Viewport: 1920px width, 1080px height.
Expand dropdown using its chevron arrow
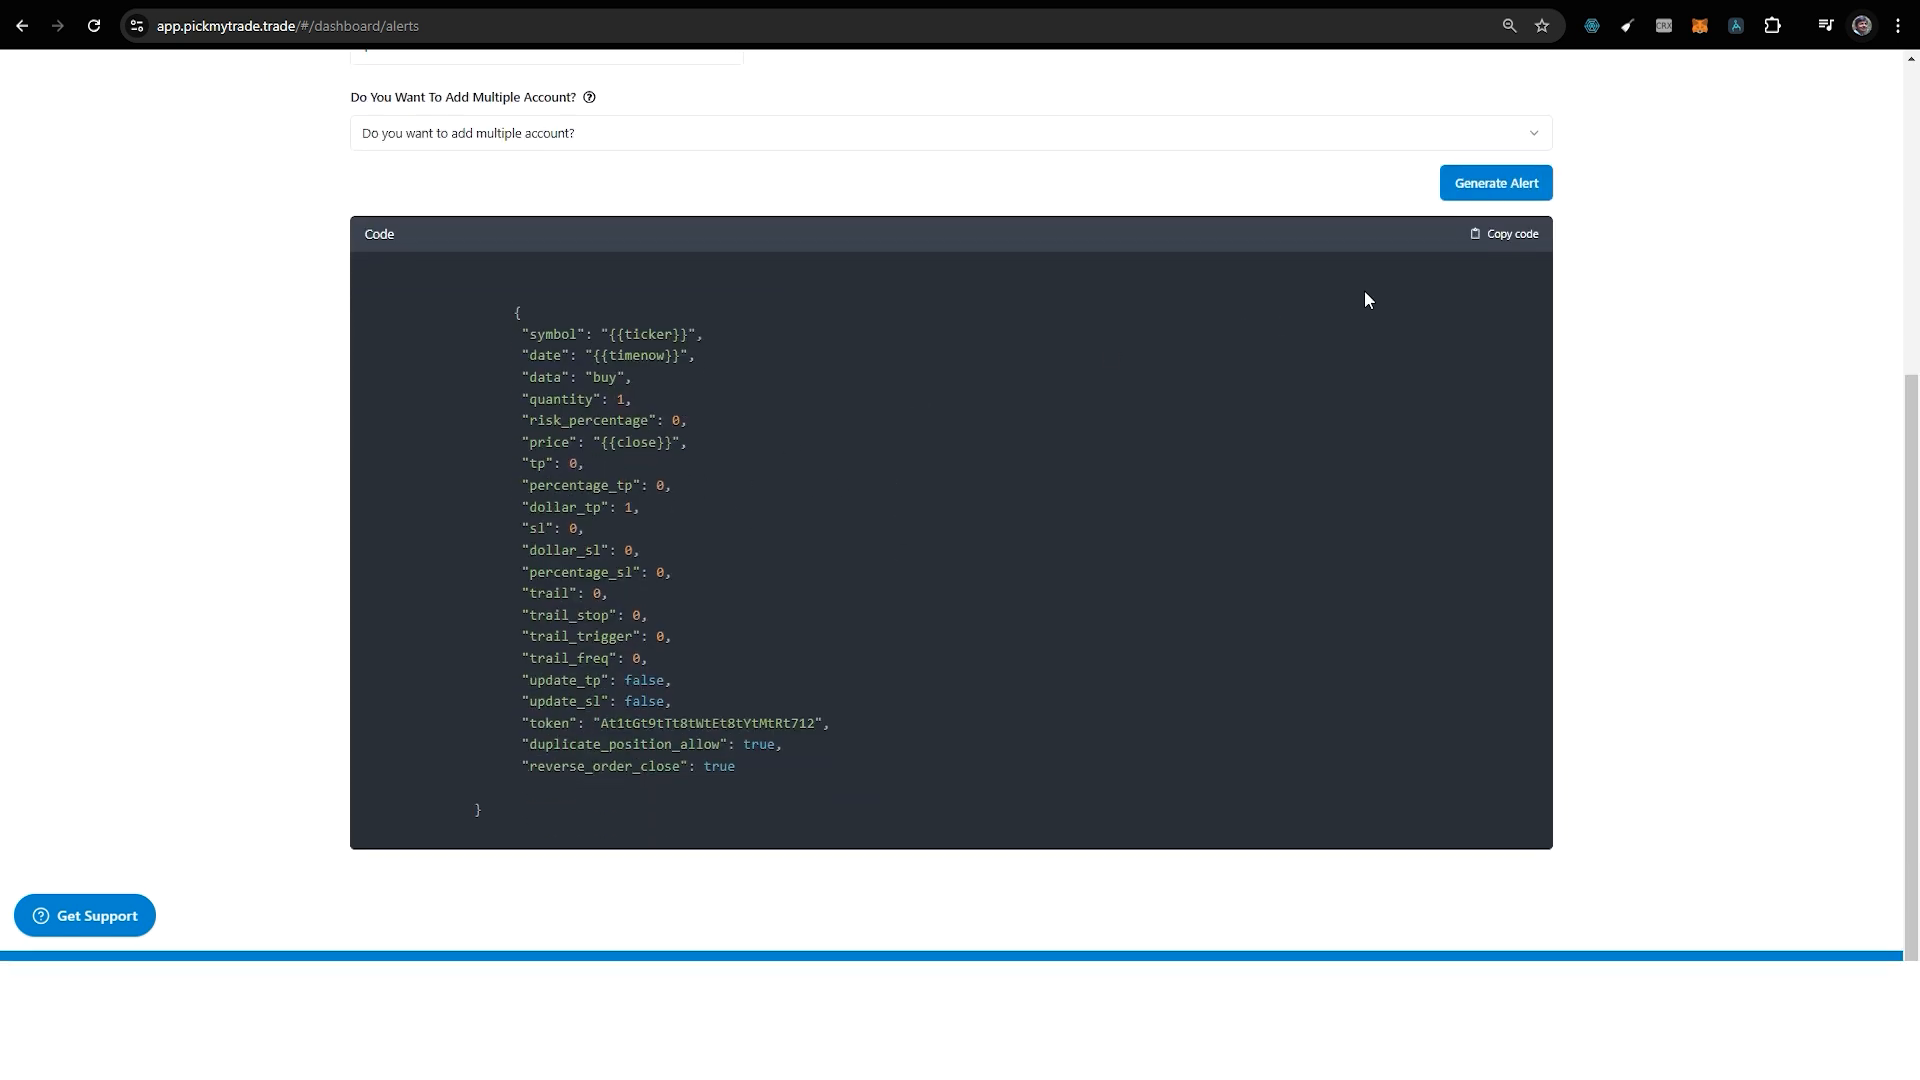(1534, 133)
